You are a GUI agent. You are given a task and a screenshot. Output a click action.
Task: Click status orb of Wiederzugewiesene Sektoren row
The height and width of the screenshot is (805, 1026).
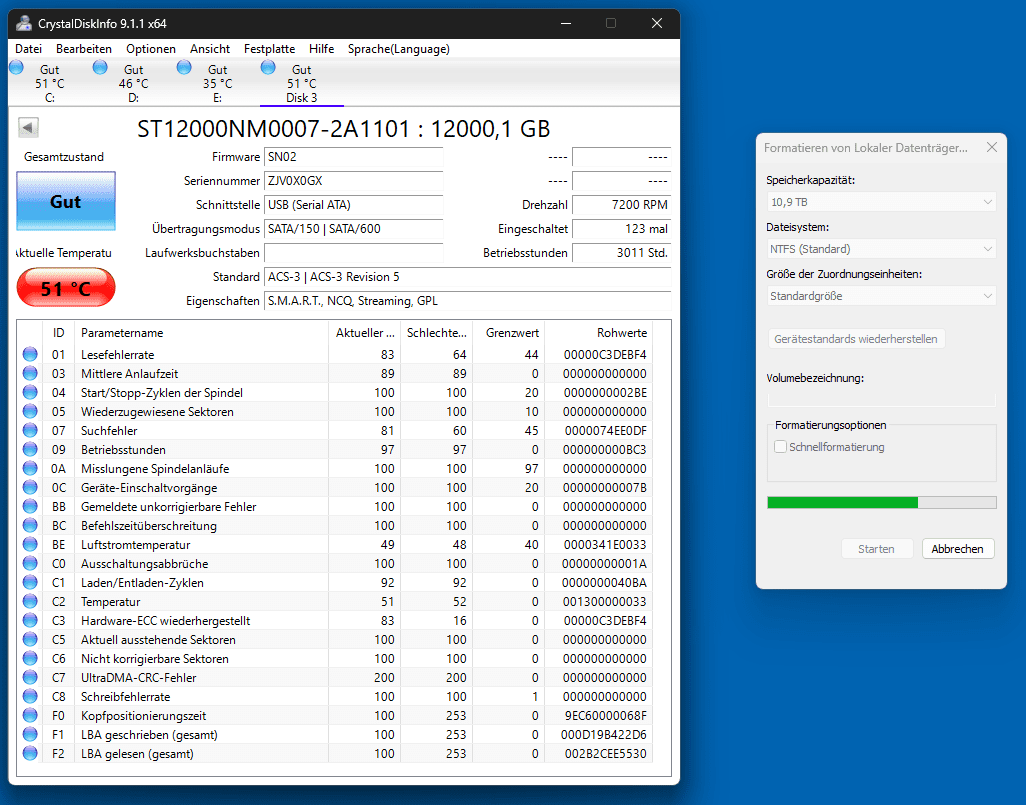pos(30,411)
